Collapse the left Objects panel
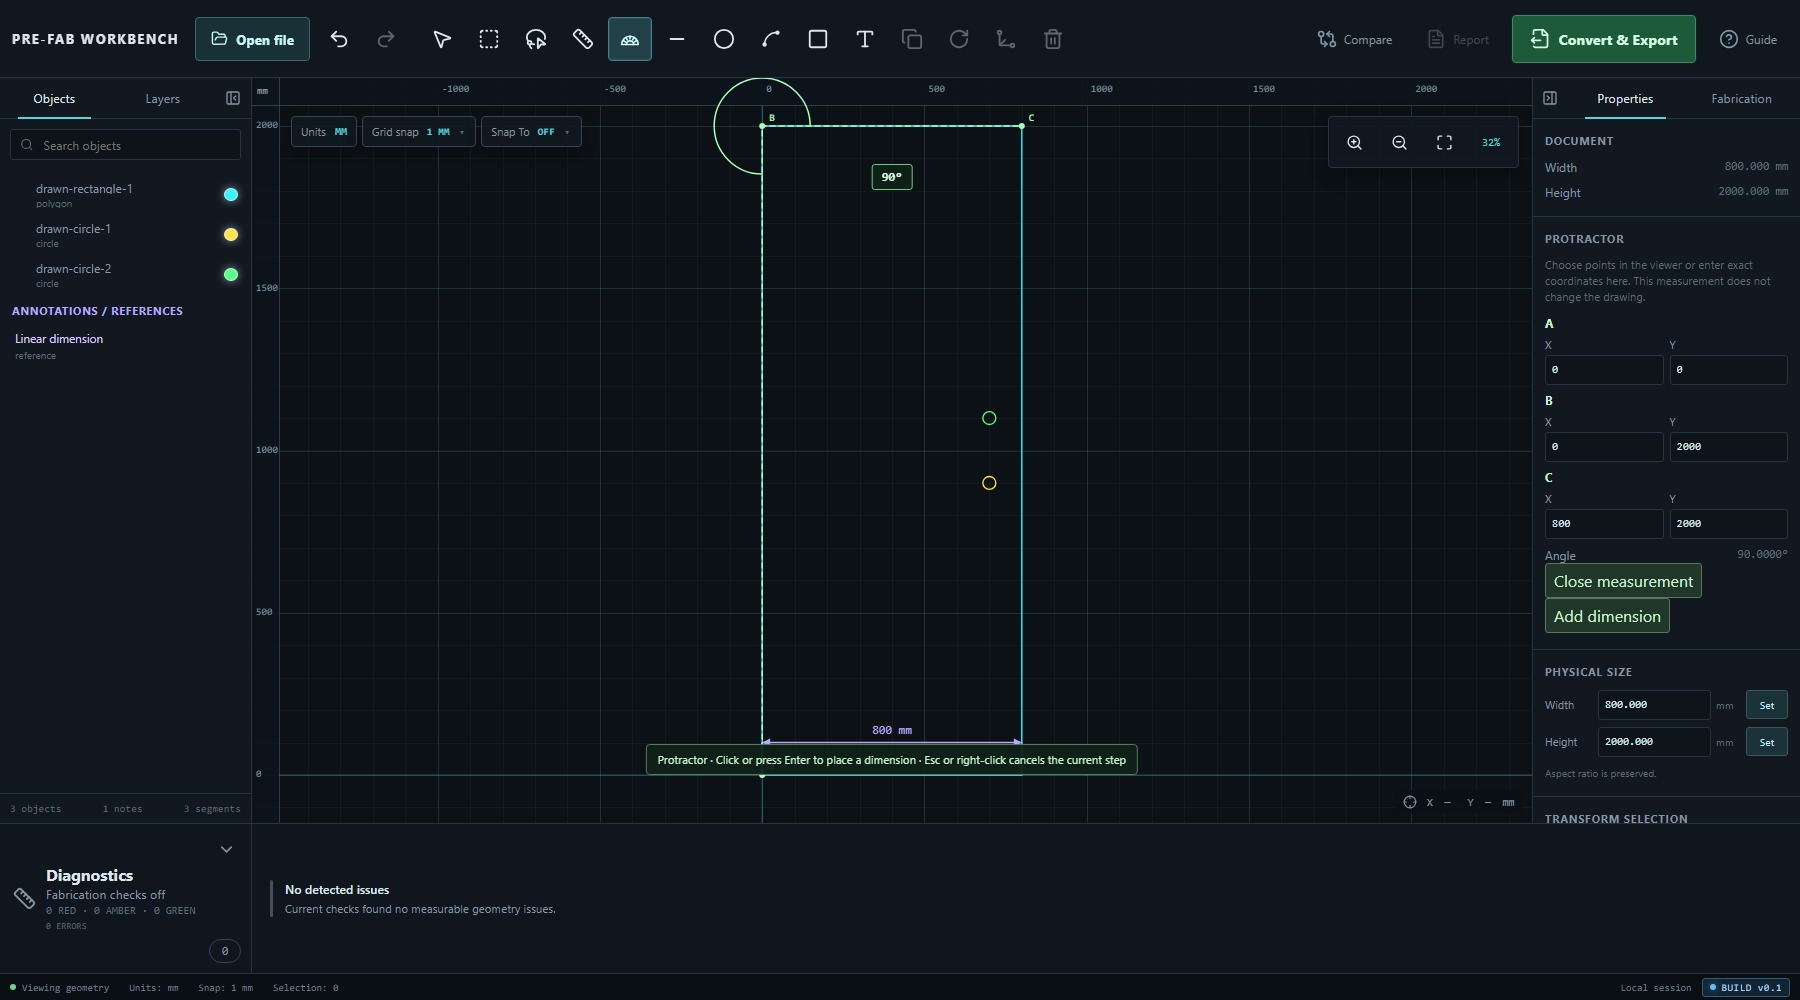Screen dimensions: 1800x1000 (x=233, y=98)
